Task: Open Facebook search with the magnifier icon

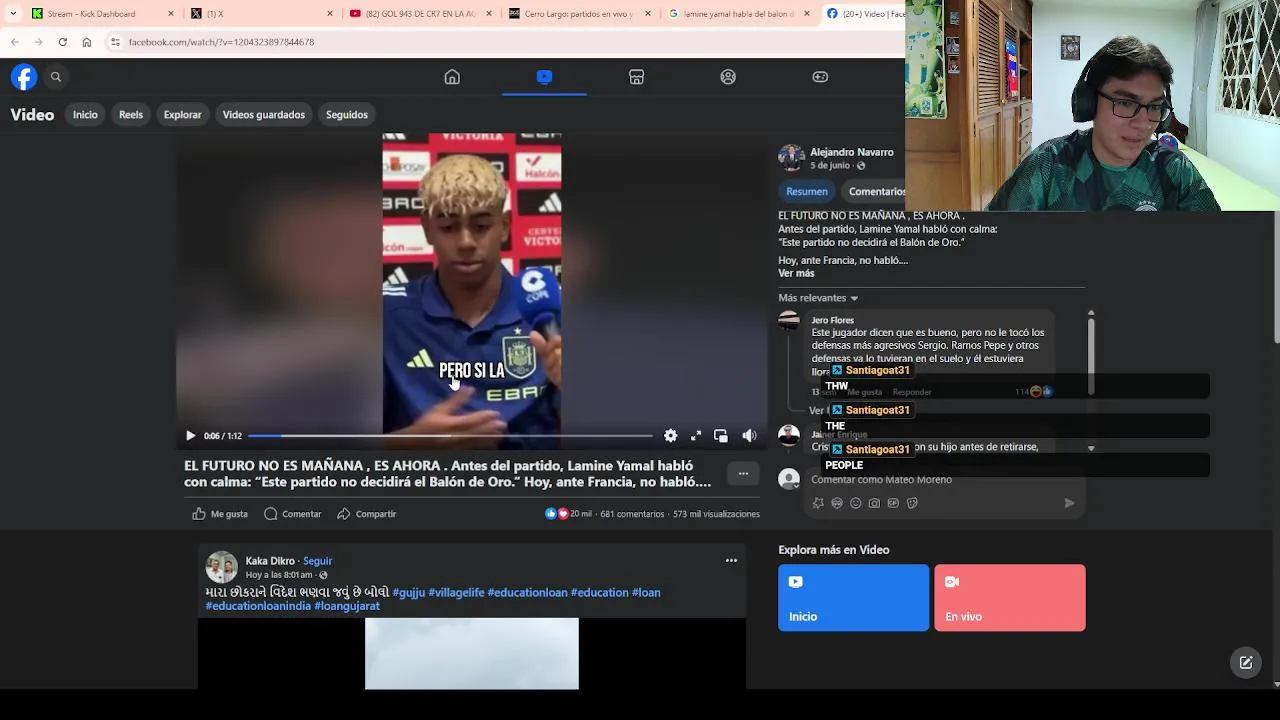Action: click(56, 77)
